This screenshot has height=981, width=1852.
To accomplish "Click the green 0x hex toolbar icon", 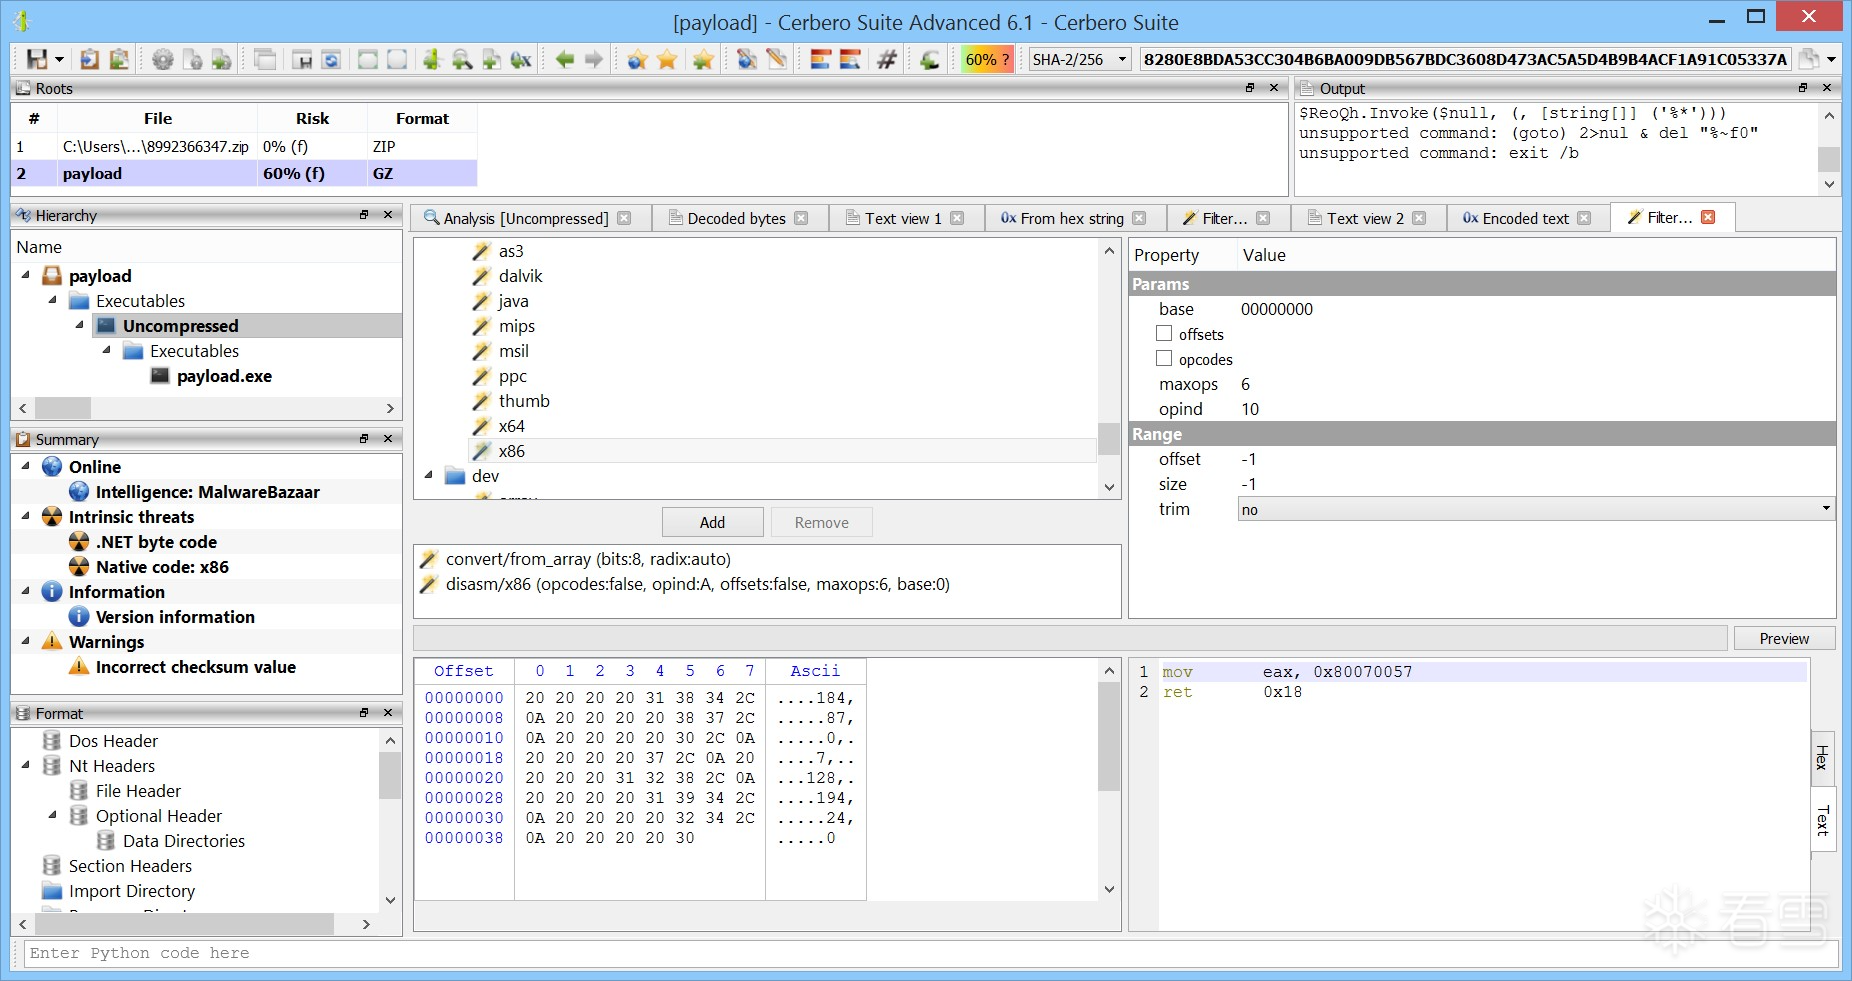I will tap(521, 59).
